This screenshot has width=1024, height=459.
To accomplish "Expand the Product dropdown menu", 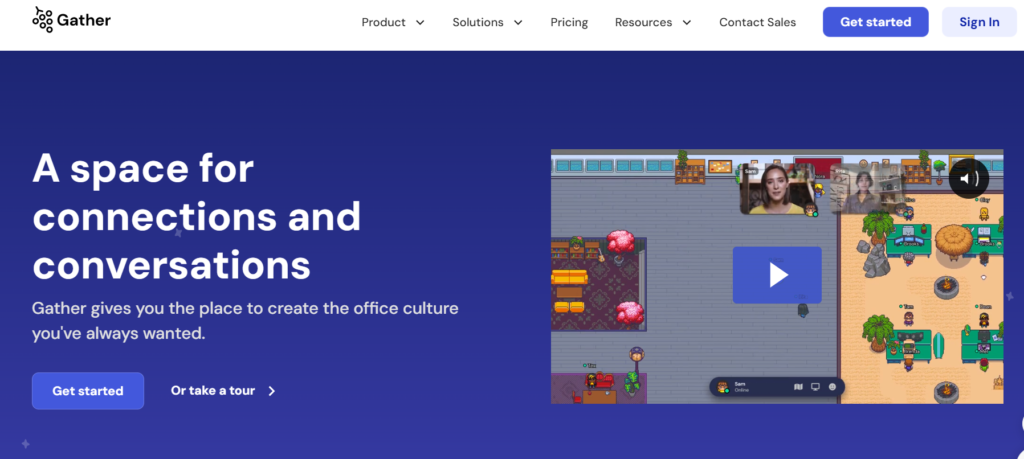I will tap(392, 22).
